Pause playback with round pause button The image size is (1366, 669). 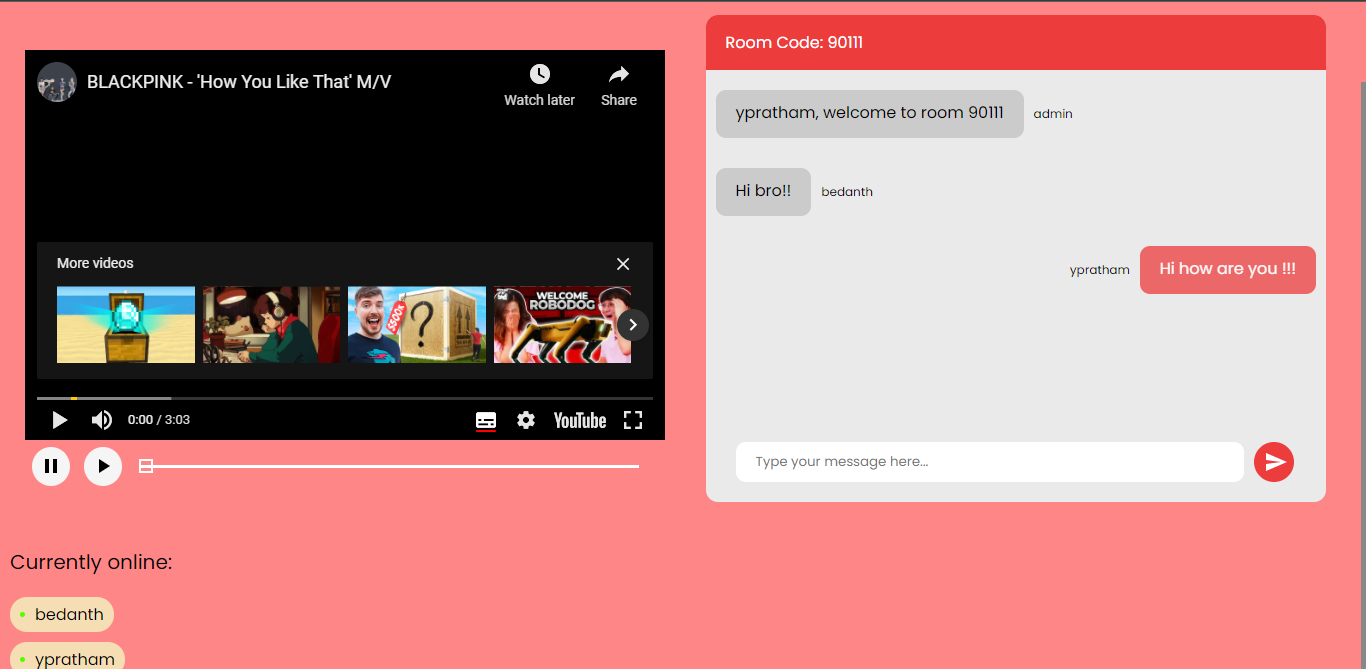tap(51, 466)
